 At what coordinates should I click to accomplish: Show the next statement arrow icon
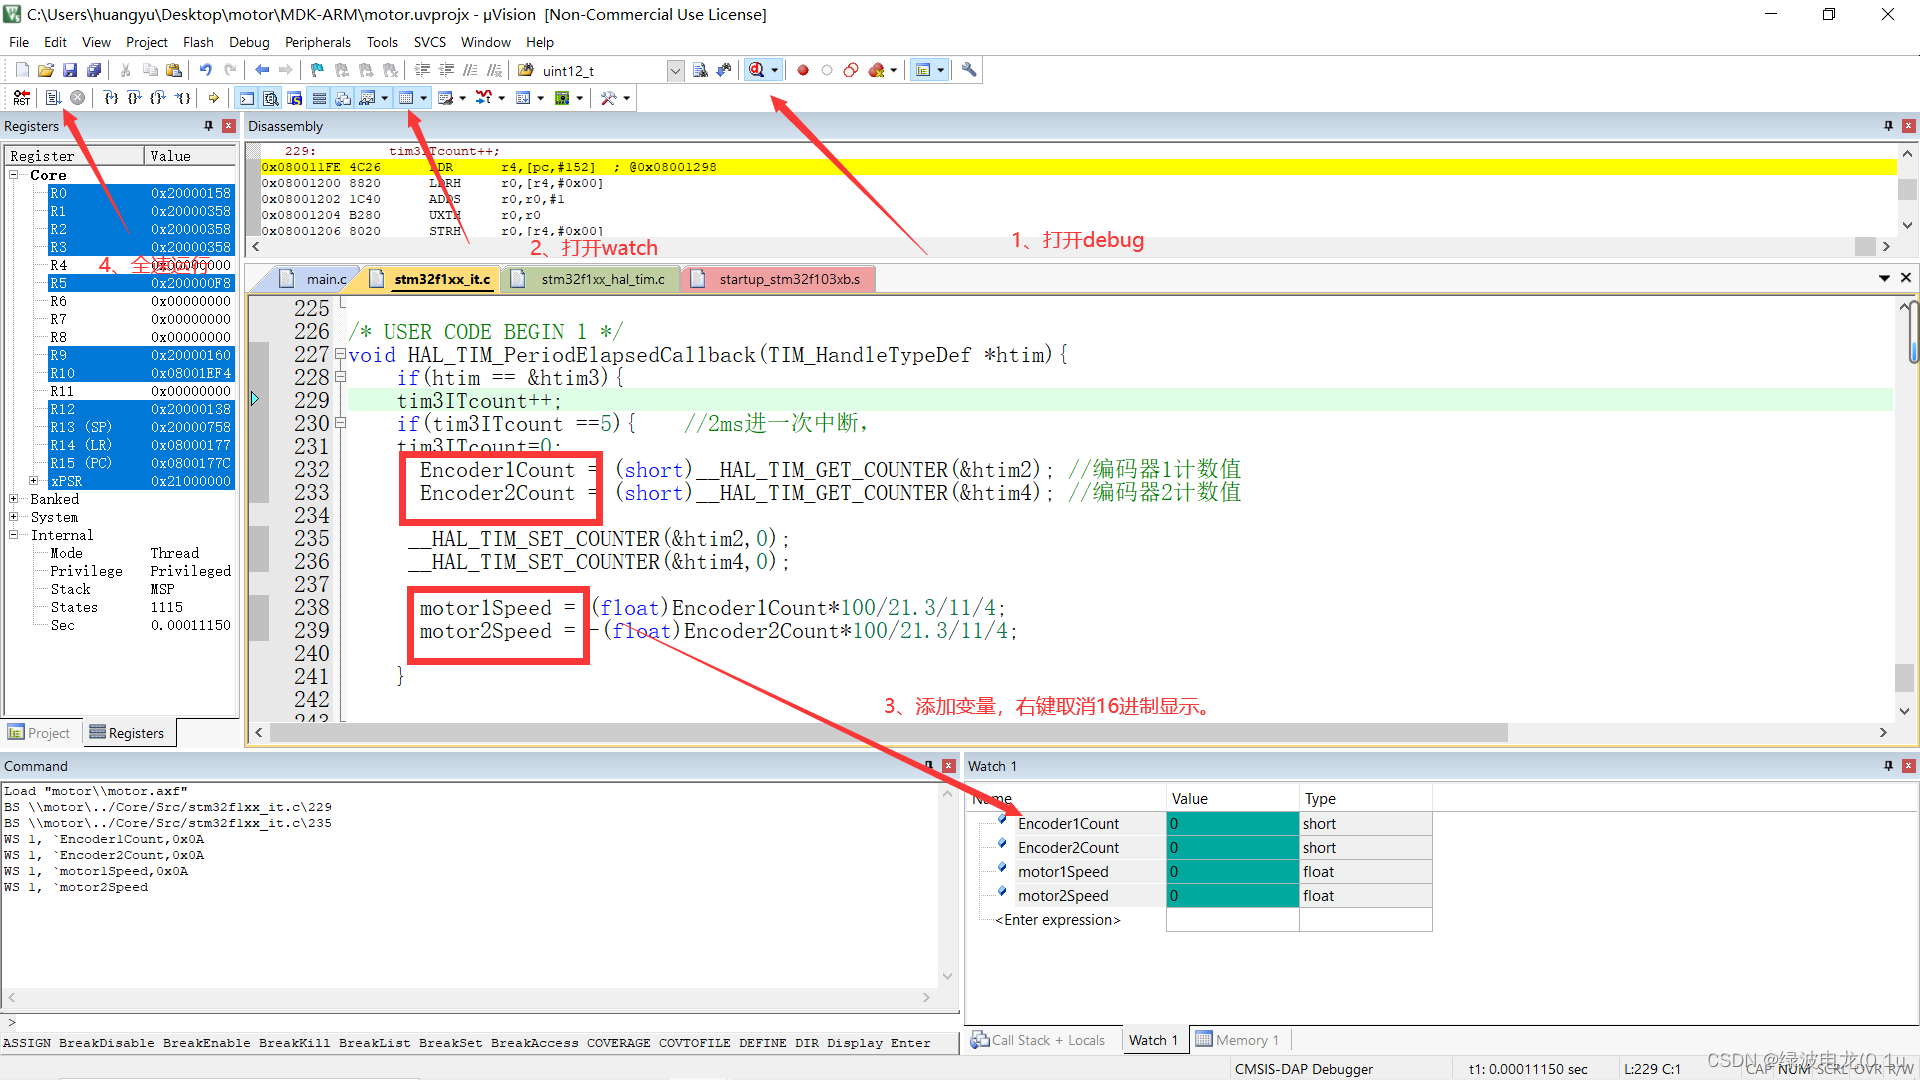(x=214, y=98)
